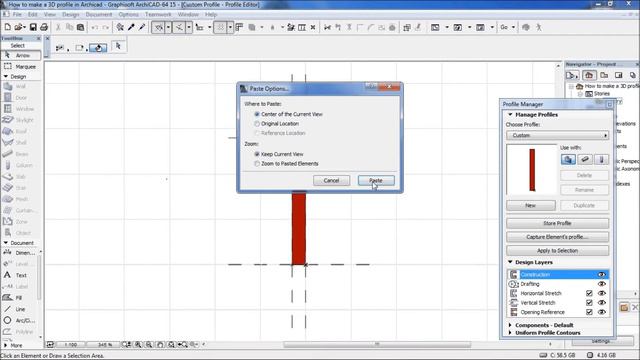
Task: Click Capture Element's profile button
Action: click(558, 237)
